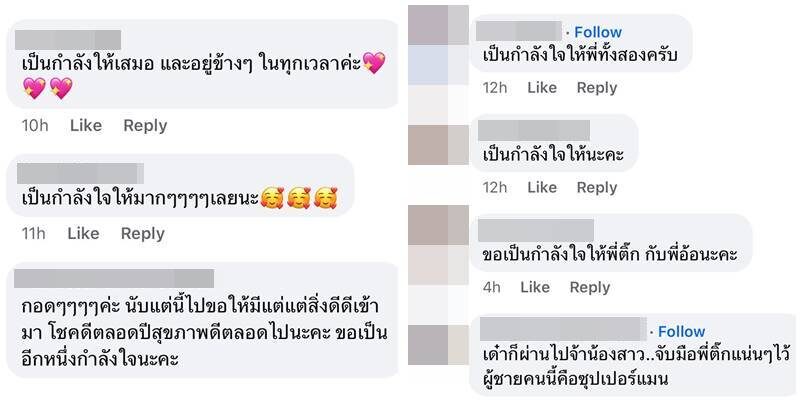Open blurred name above bottom left comment
This screenshot has height=404, width=800.
(x=114, y=279)
